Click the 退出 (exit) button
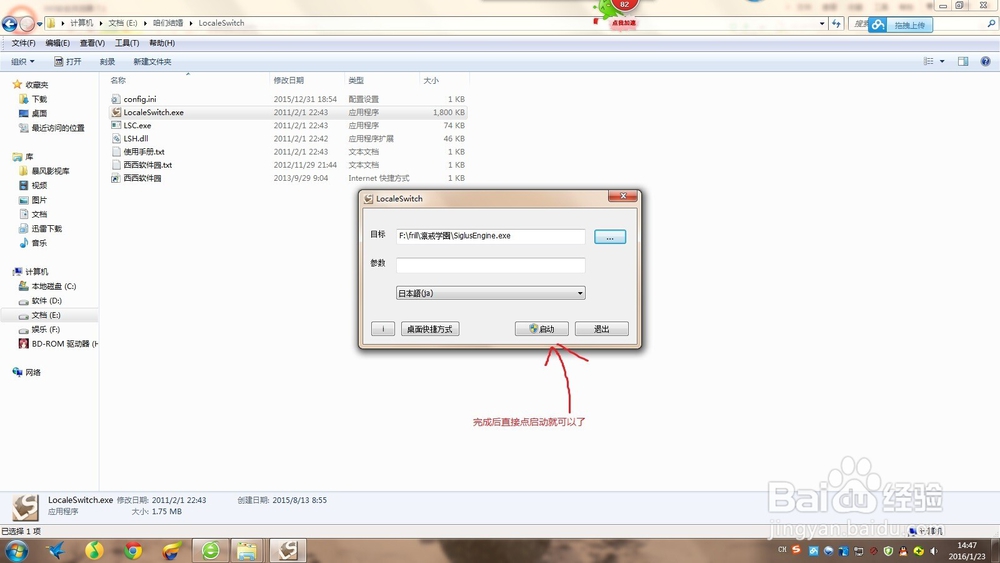The height and width of the screenshot is (563, 1000). [601, 329]
